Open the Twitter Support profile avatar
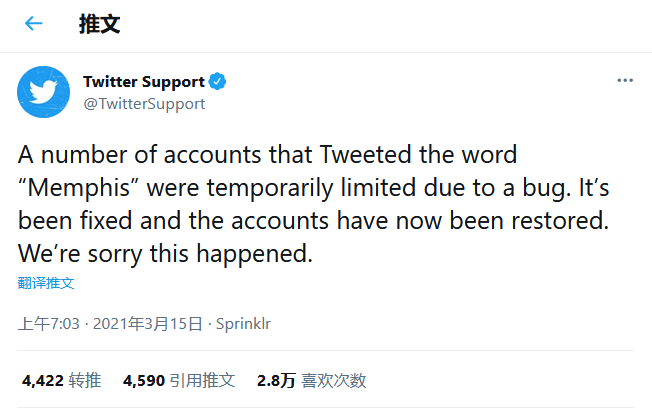Screen dimensions: 652x409 (x=43, y=91)
